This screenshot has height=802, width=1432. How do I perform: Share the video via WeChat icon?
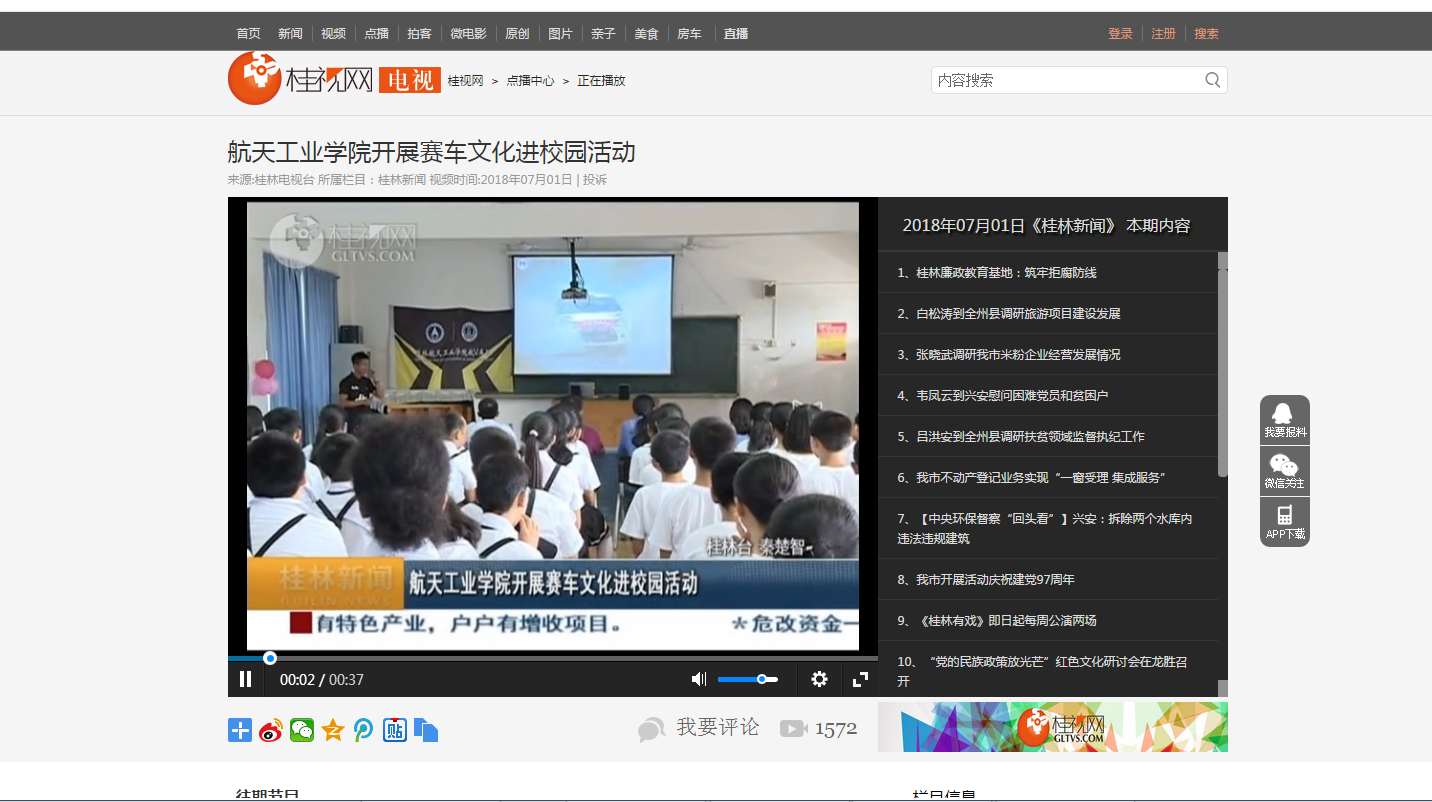pyautogui.click(x=302, y=730)
